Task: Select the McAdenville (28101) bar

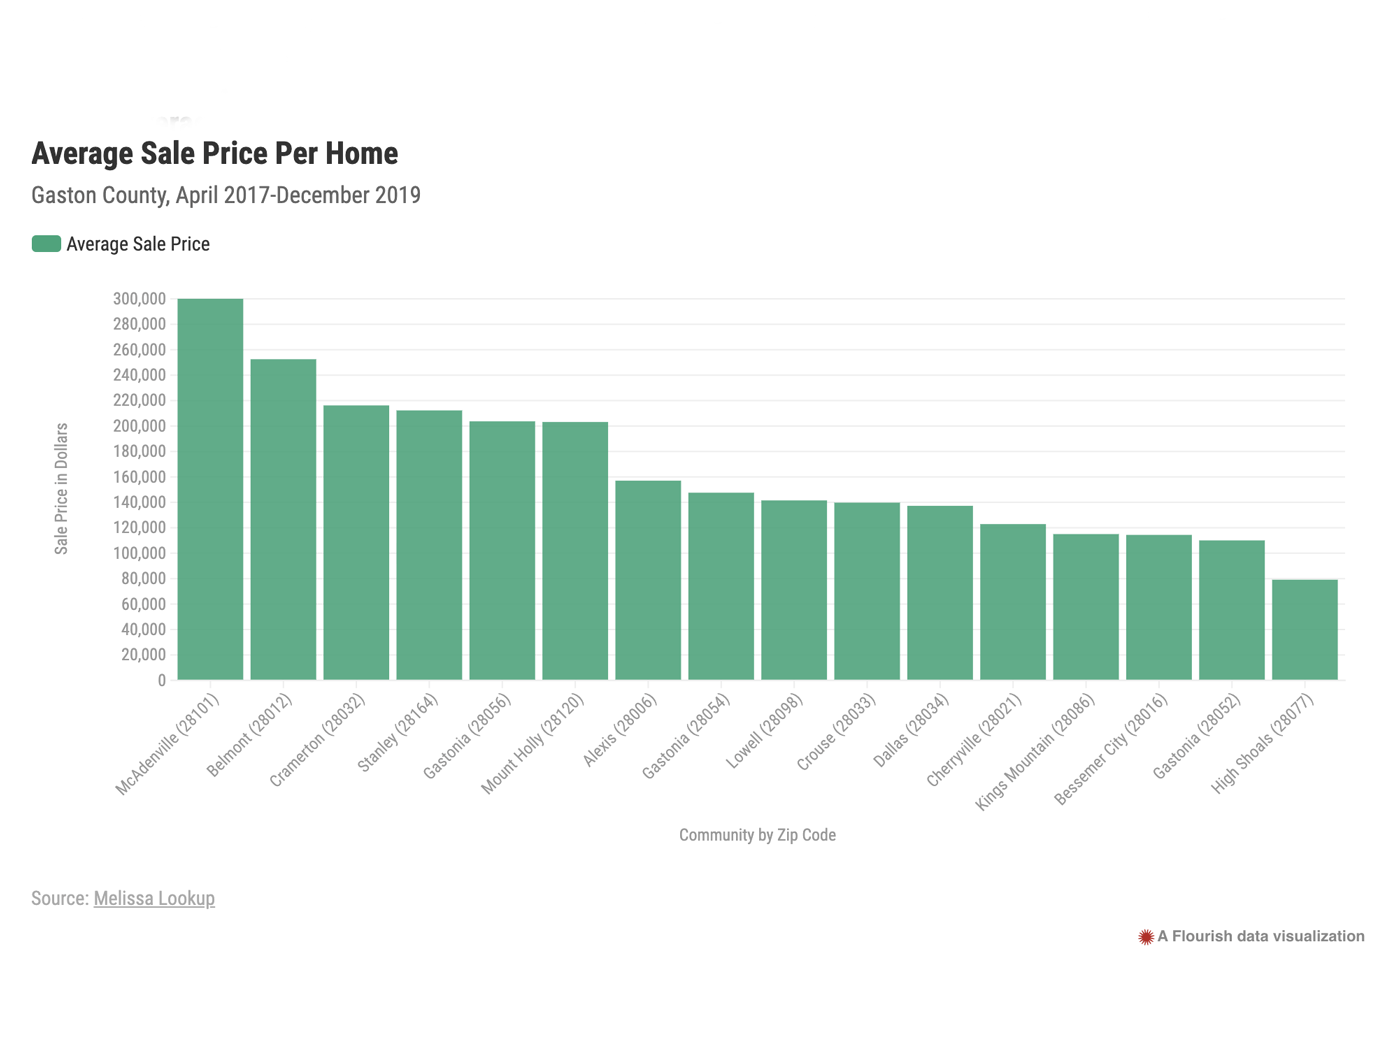Action: [210, 490]
